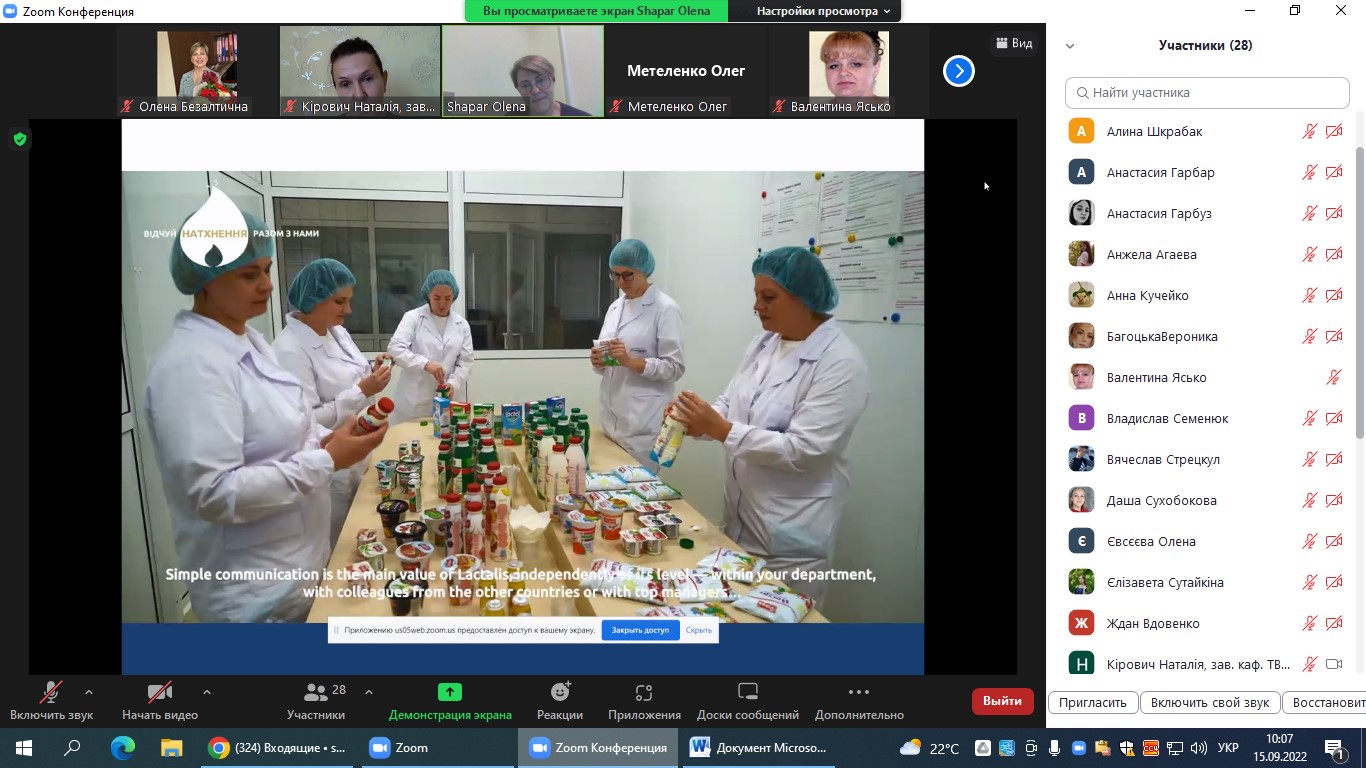Open the weather 22°C taskbar widget
Image resolution: width=1366 pixels, height=768 pixels.
pos(930,748)
